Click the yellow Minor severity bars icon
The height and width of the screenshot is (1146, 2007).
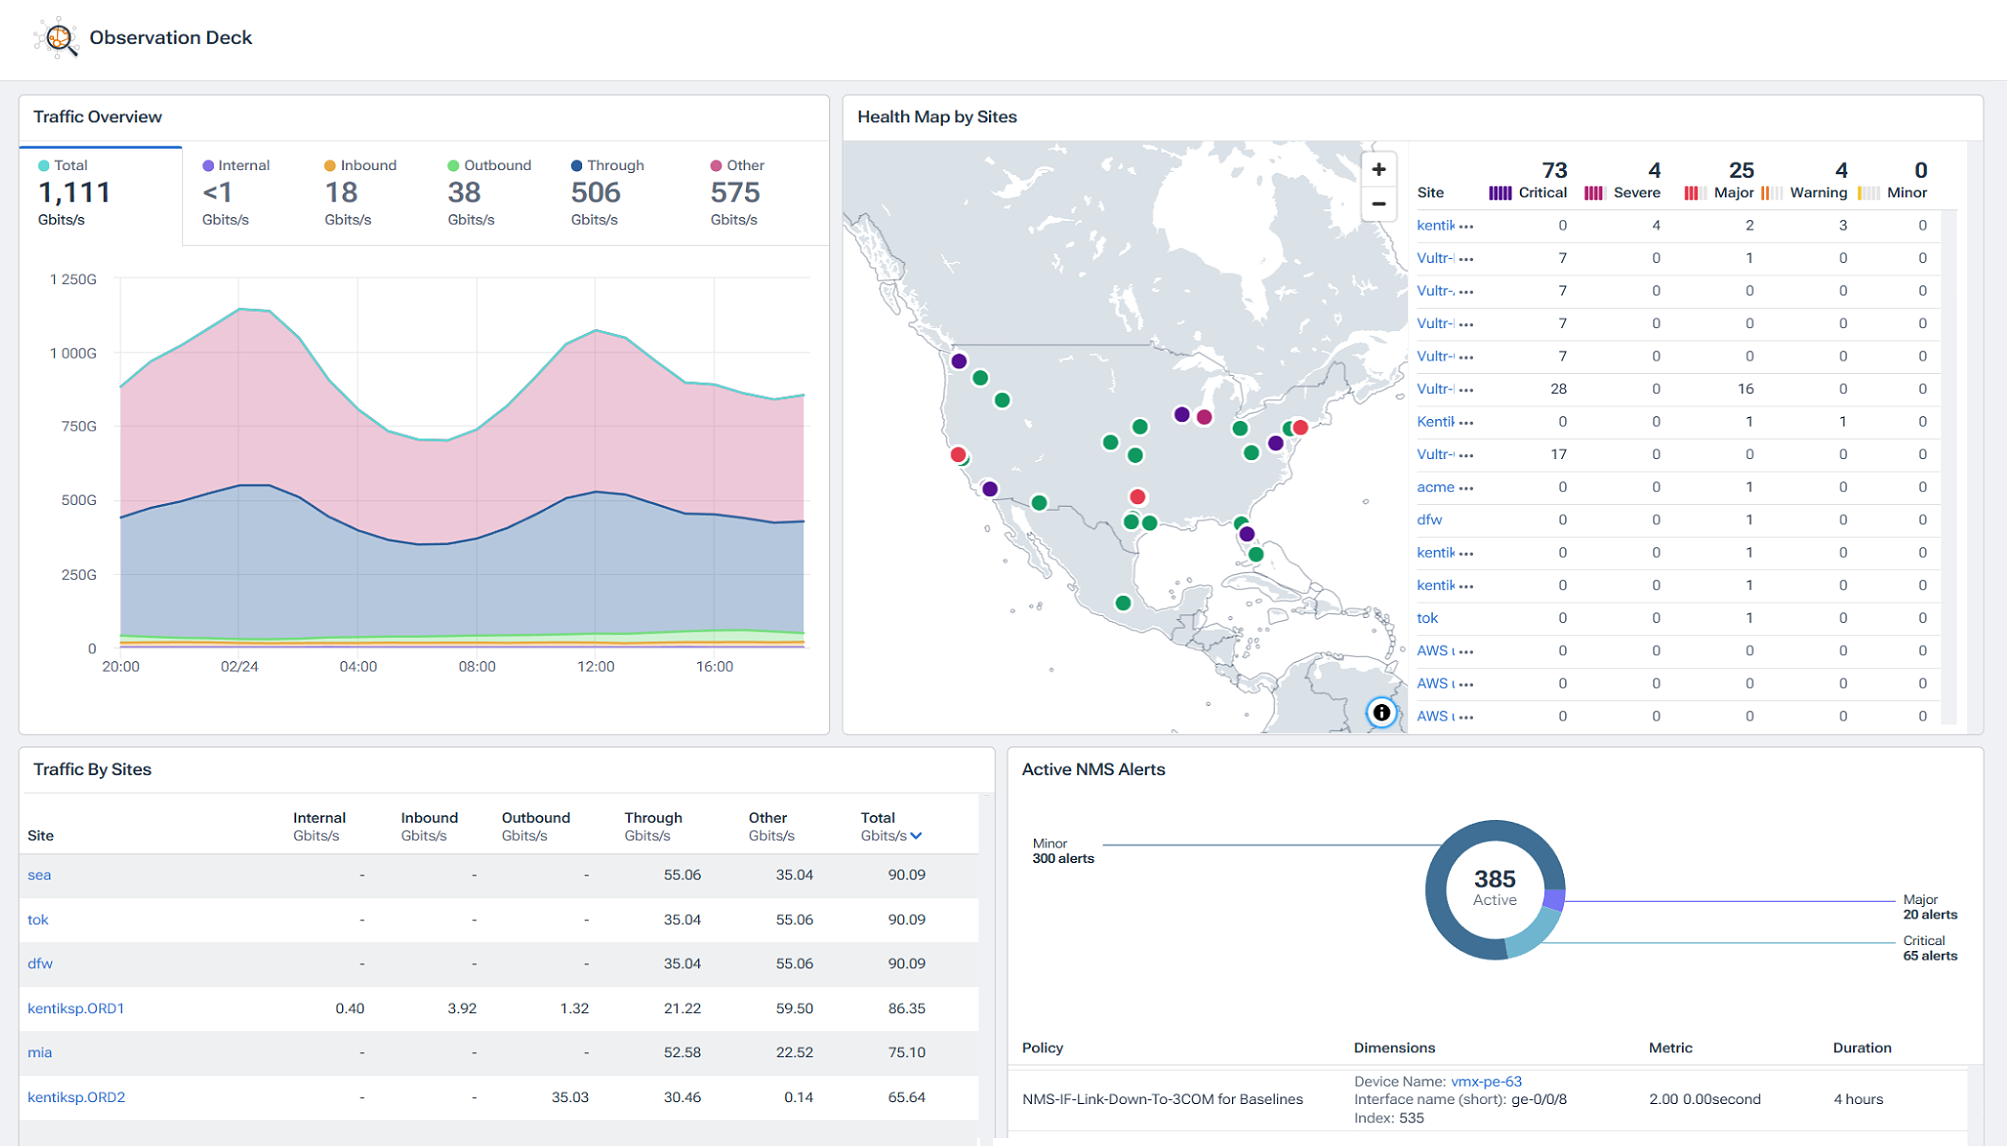(1867, 192)
